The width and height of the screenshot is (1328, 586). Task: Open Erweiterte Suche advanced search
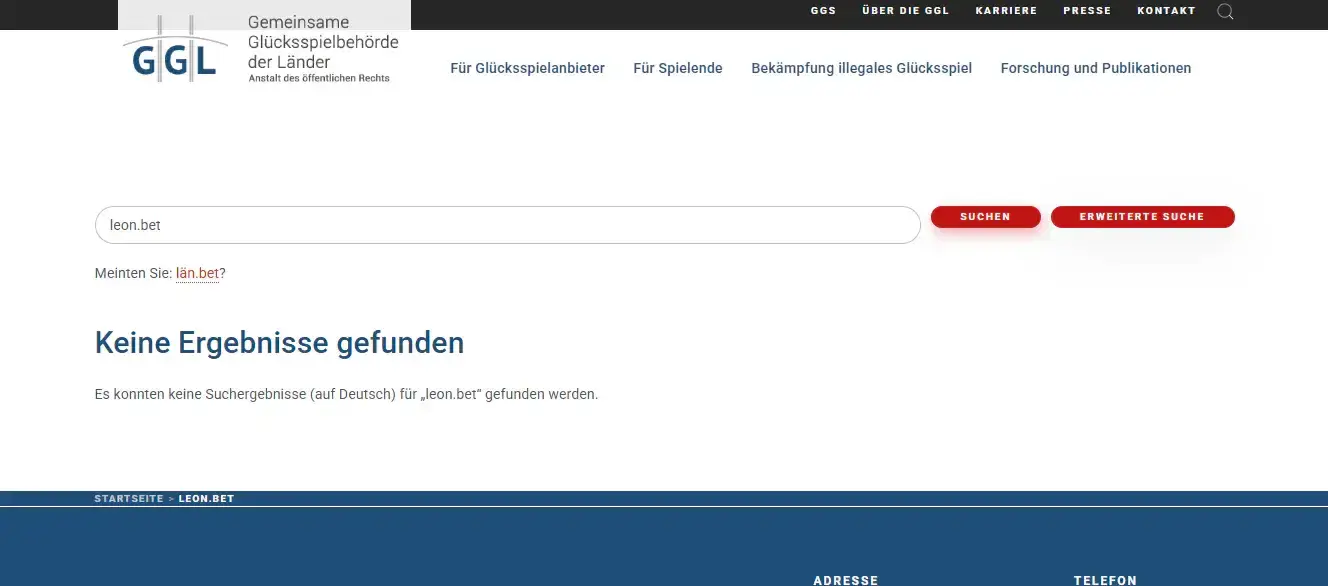(1142, 217)
